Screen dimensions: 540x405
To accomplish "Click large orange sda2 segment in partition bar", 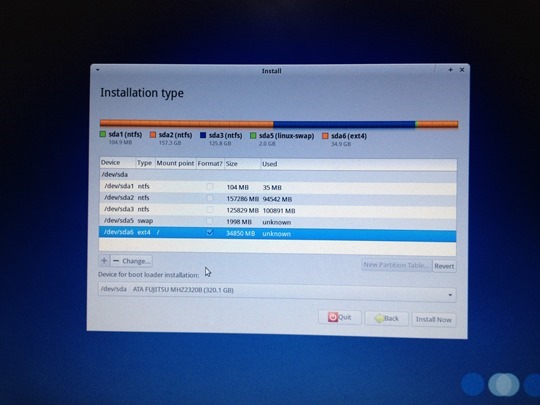I will (187, 123).
